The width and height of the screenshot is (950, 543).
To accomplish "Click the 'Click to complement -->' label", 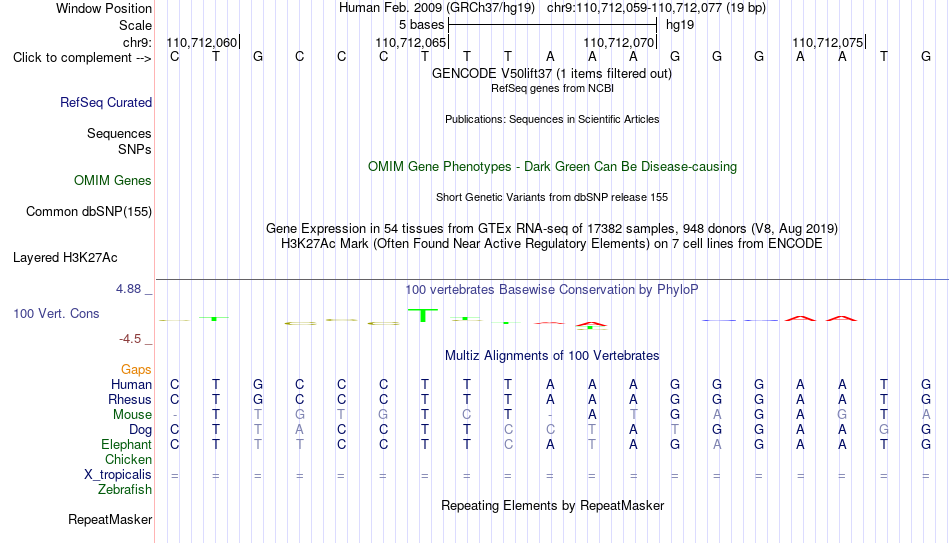I will click(x=82, y=58).
